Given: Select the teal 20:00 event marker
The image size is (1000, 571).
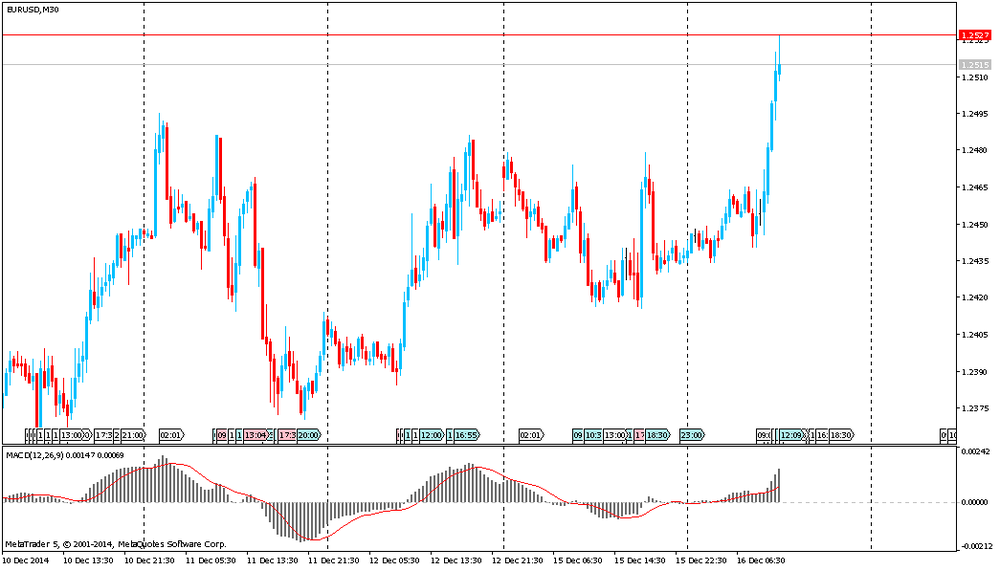Looking at the screenshot, I should coord(308,435).
